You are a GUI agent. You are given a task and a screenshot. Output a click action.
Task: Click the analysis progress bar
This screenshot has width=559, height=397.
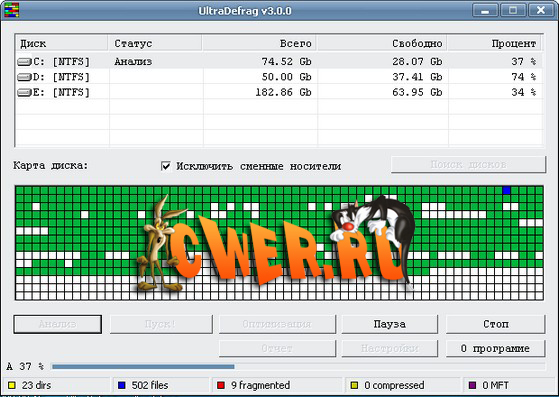(298, 367)
